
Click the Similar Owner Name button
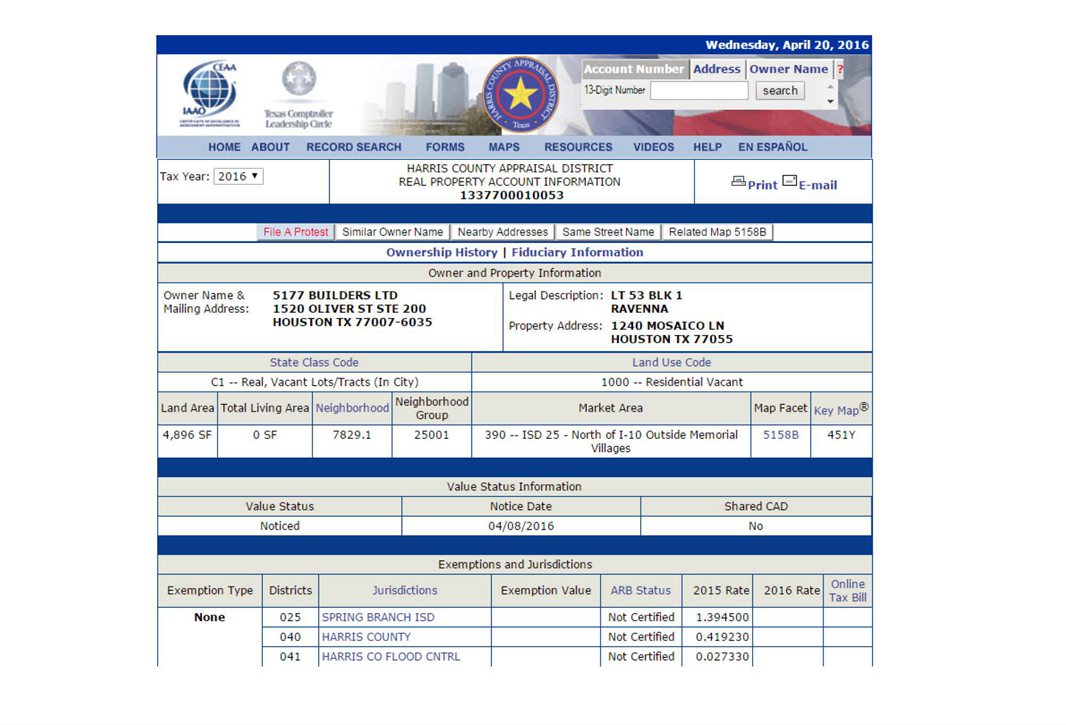pos(392,232)
